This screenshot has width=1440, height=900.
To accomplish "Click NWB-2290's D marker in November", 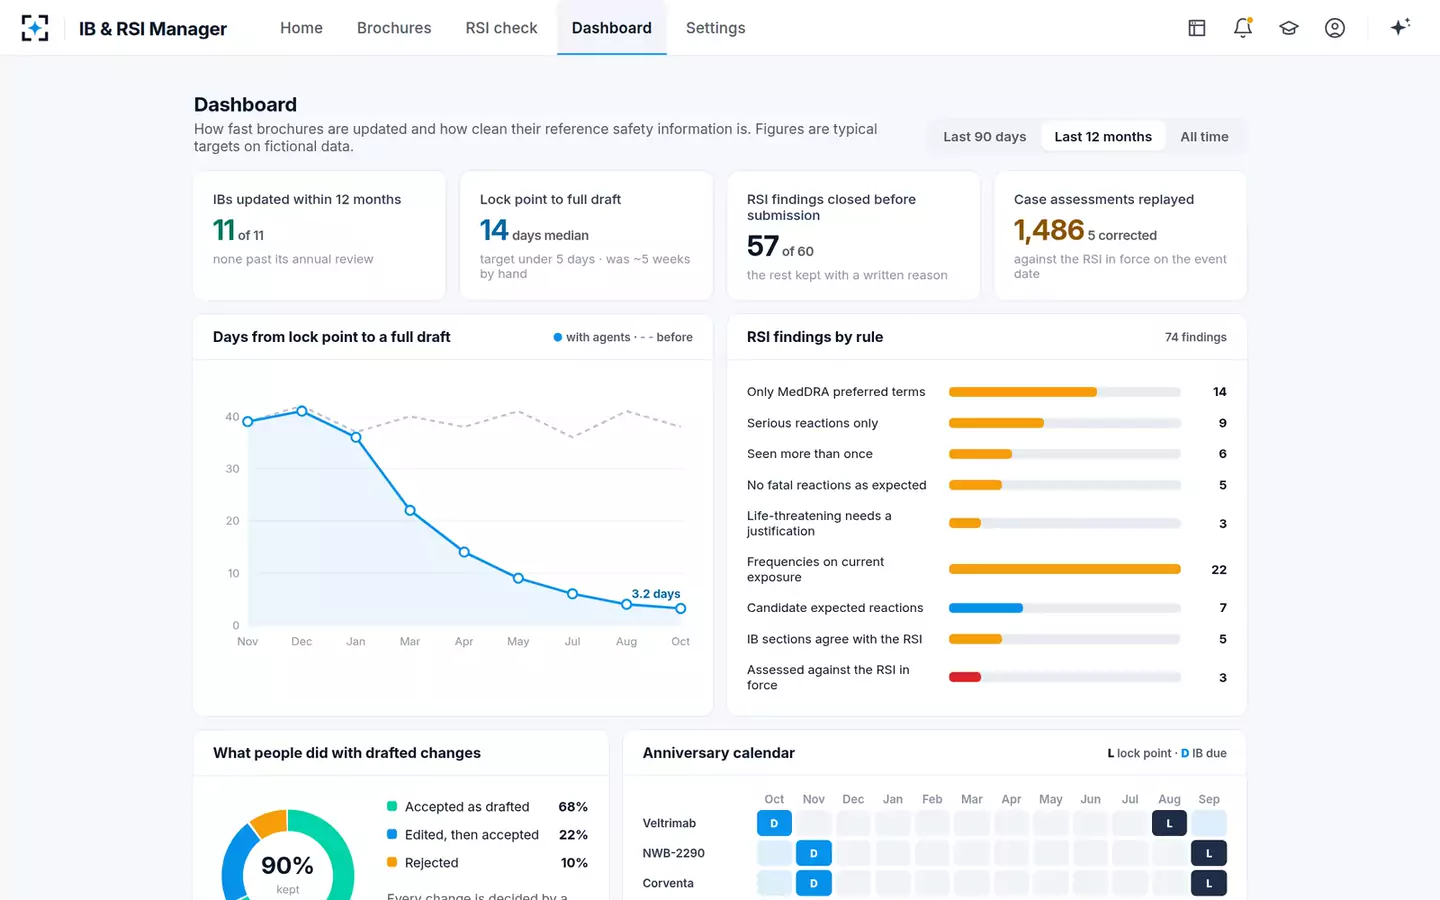I will [x=814, y=853].
